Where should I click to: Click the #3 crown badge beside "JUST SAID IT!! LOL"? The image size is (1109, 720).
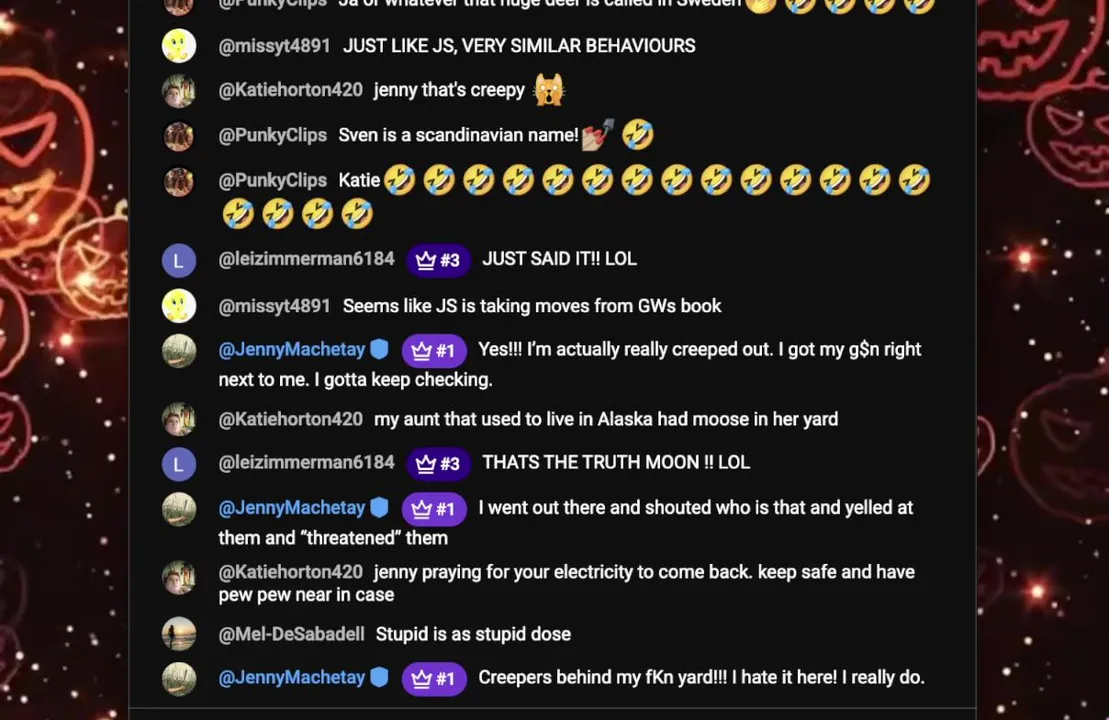click(x=438, y=260)
